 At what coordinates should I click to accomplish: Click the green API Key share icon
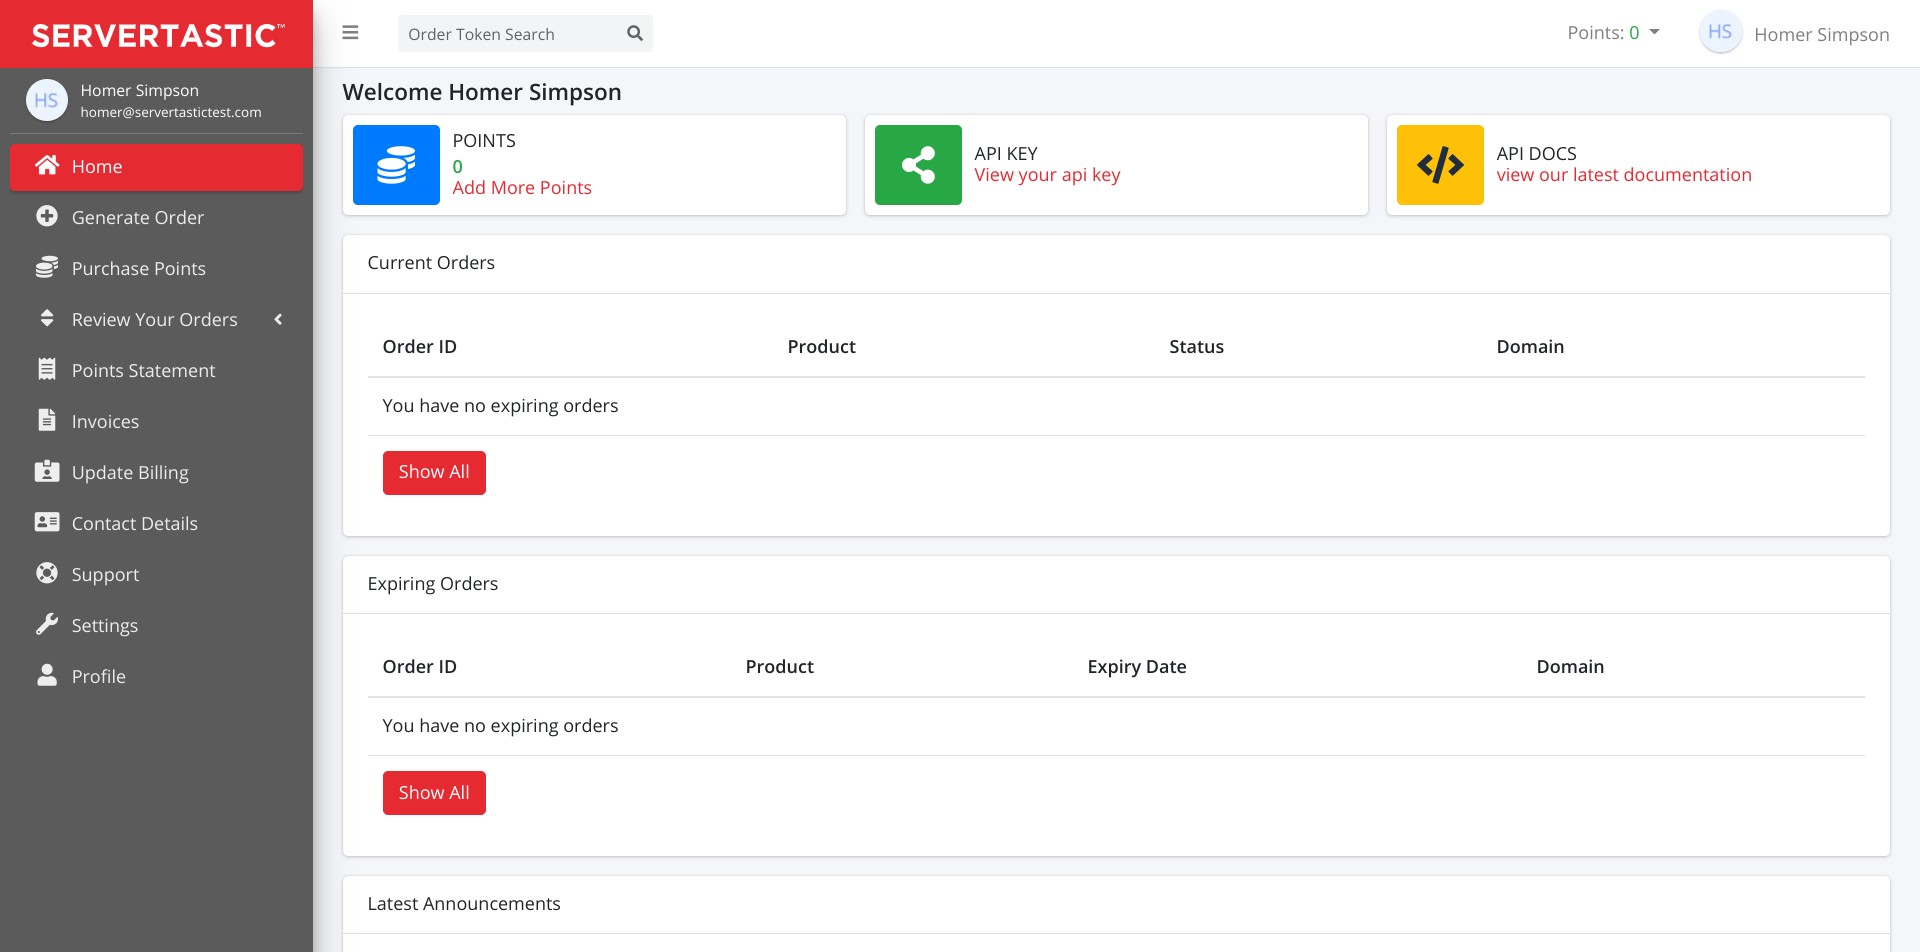[x=918, y=164]
